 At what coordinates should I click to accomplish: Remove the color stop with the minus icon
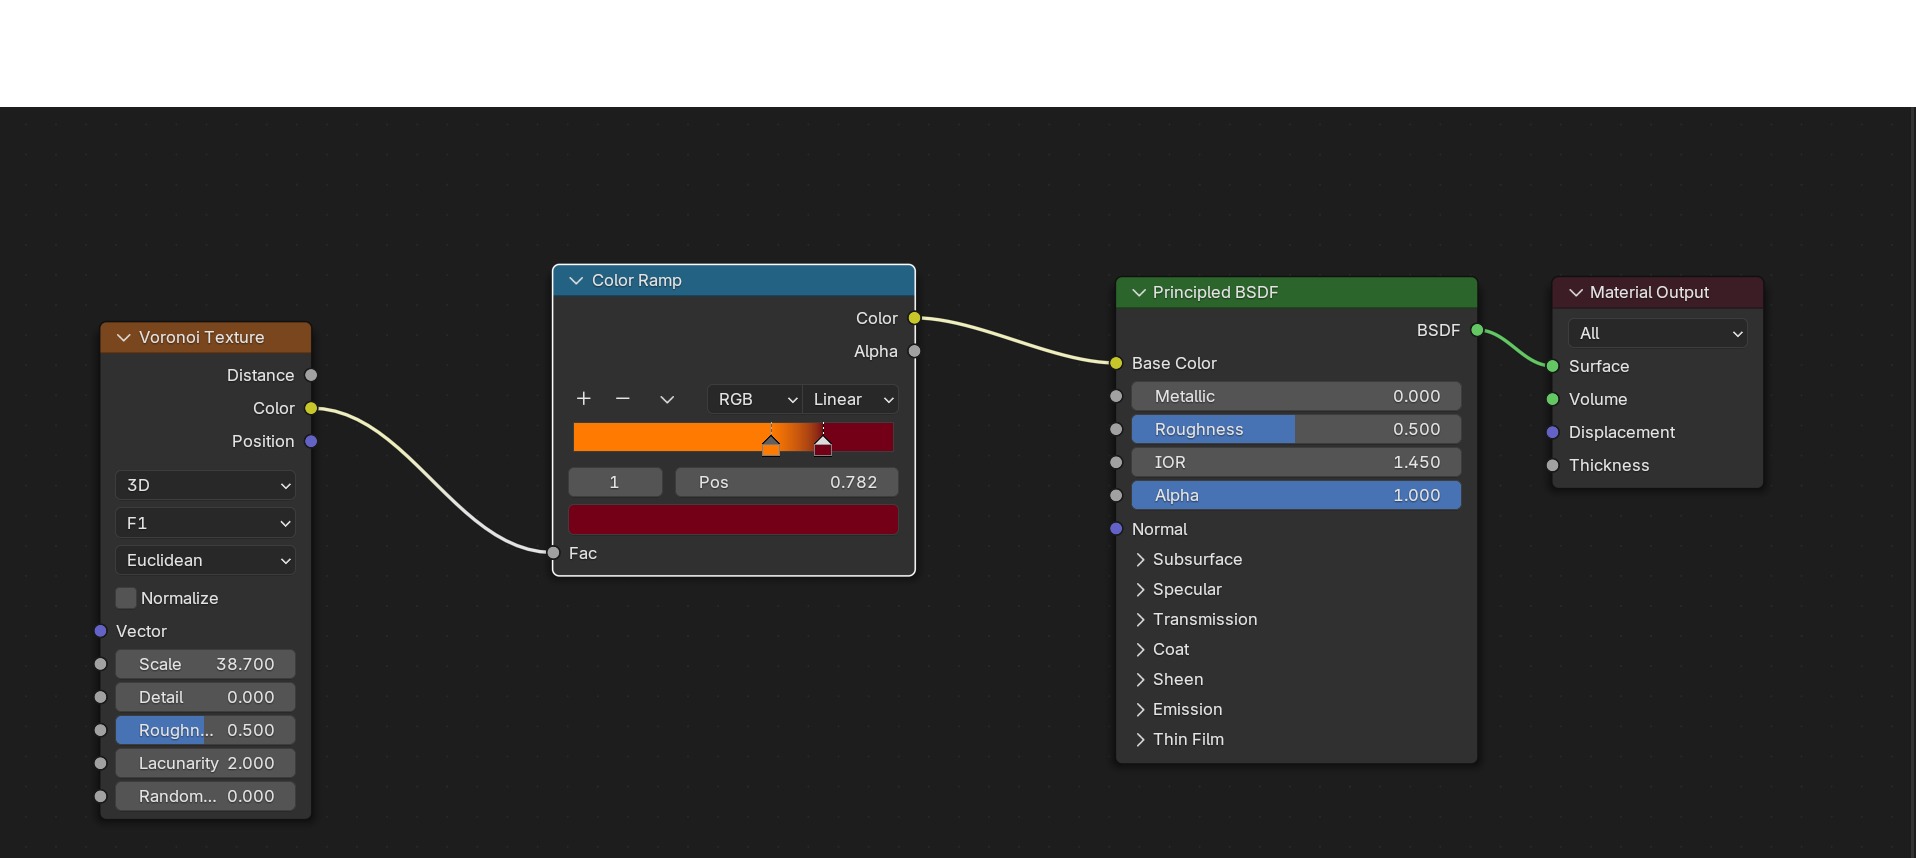click(623, 399)
